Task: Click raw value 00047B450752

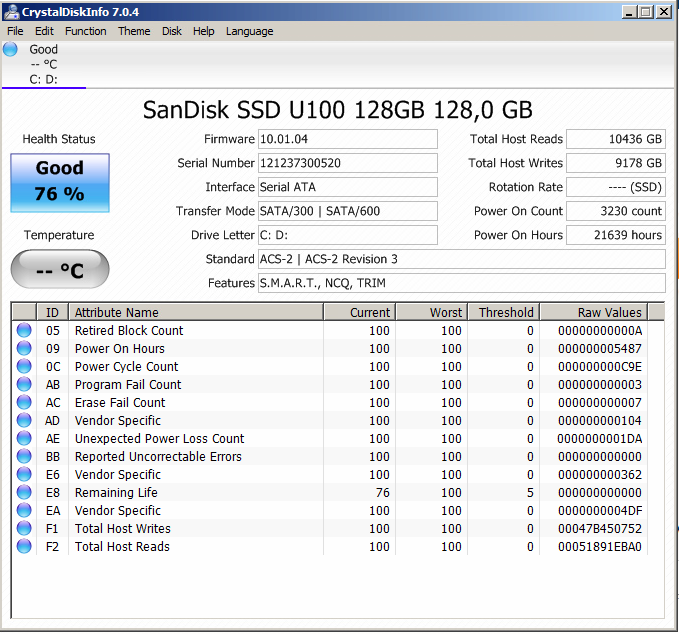Action: (600, 528)
